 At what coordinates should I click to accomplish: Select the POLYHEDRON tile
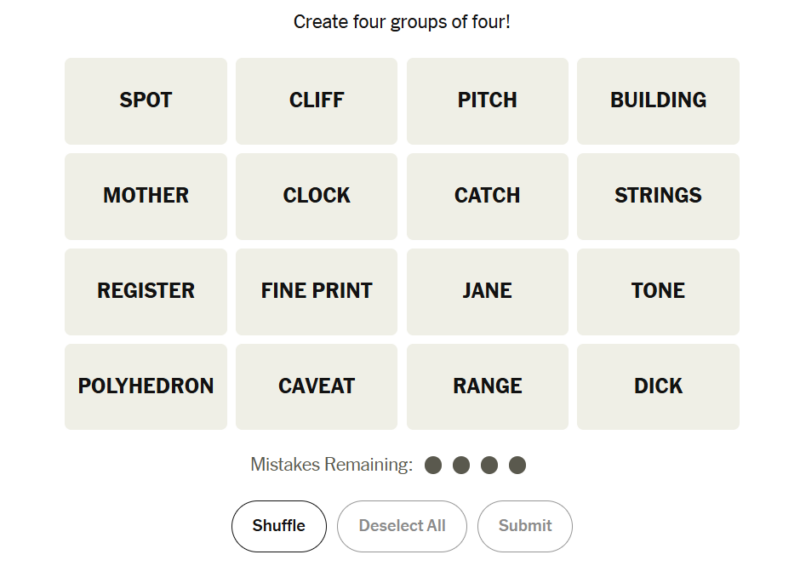click(x=146, y=386)
